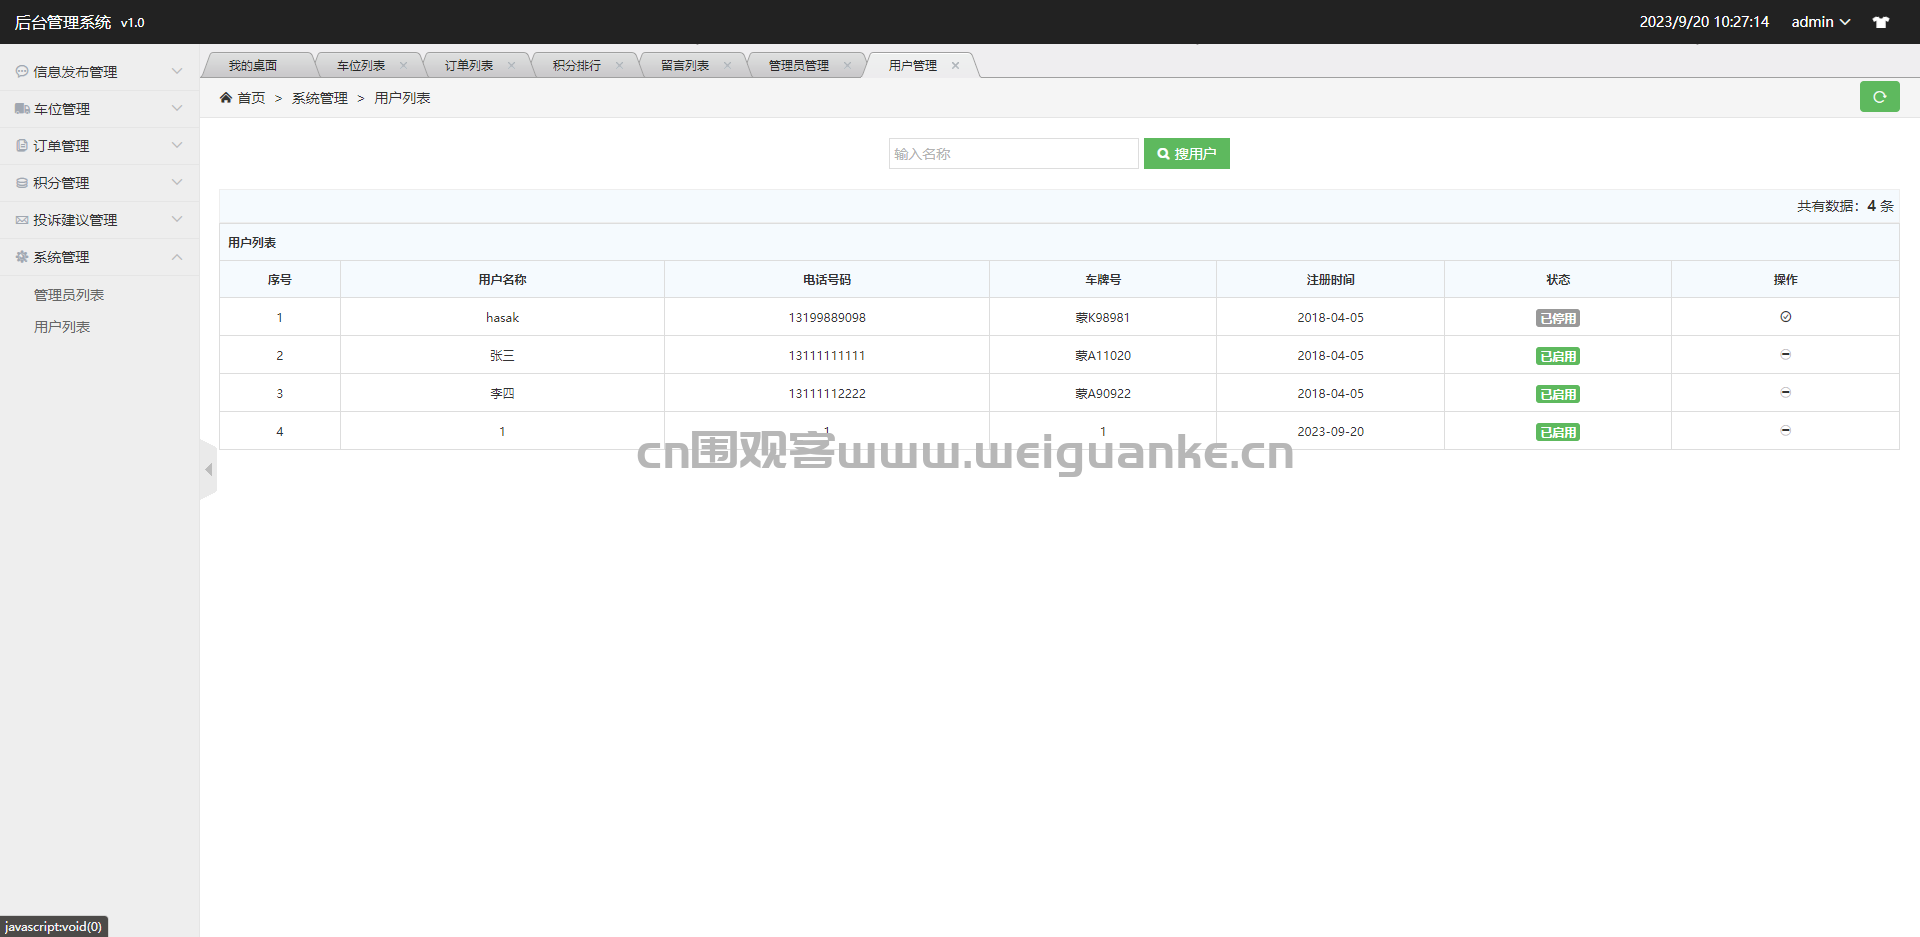Click the 注册时间 column header
The height and width of the screenshot is (937, 1920).
click(1330, 279)
